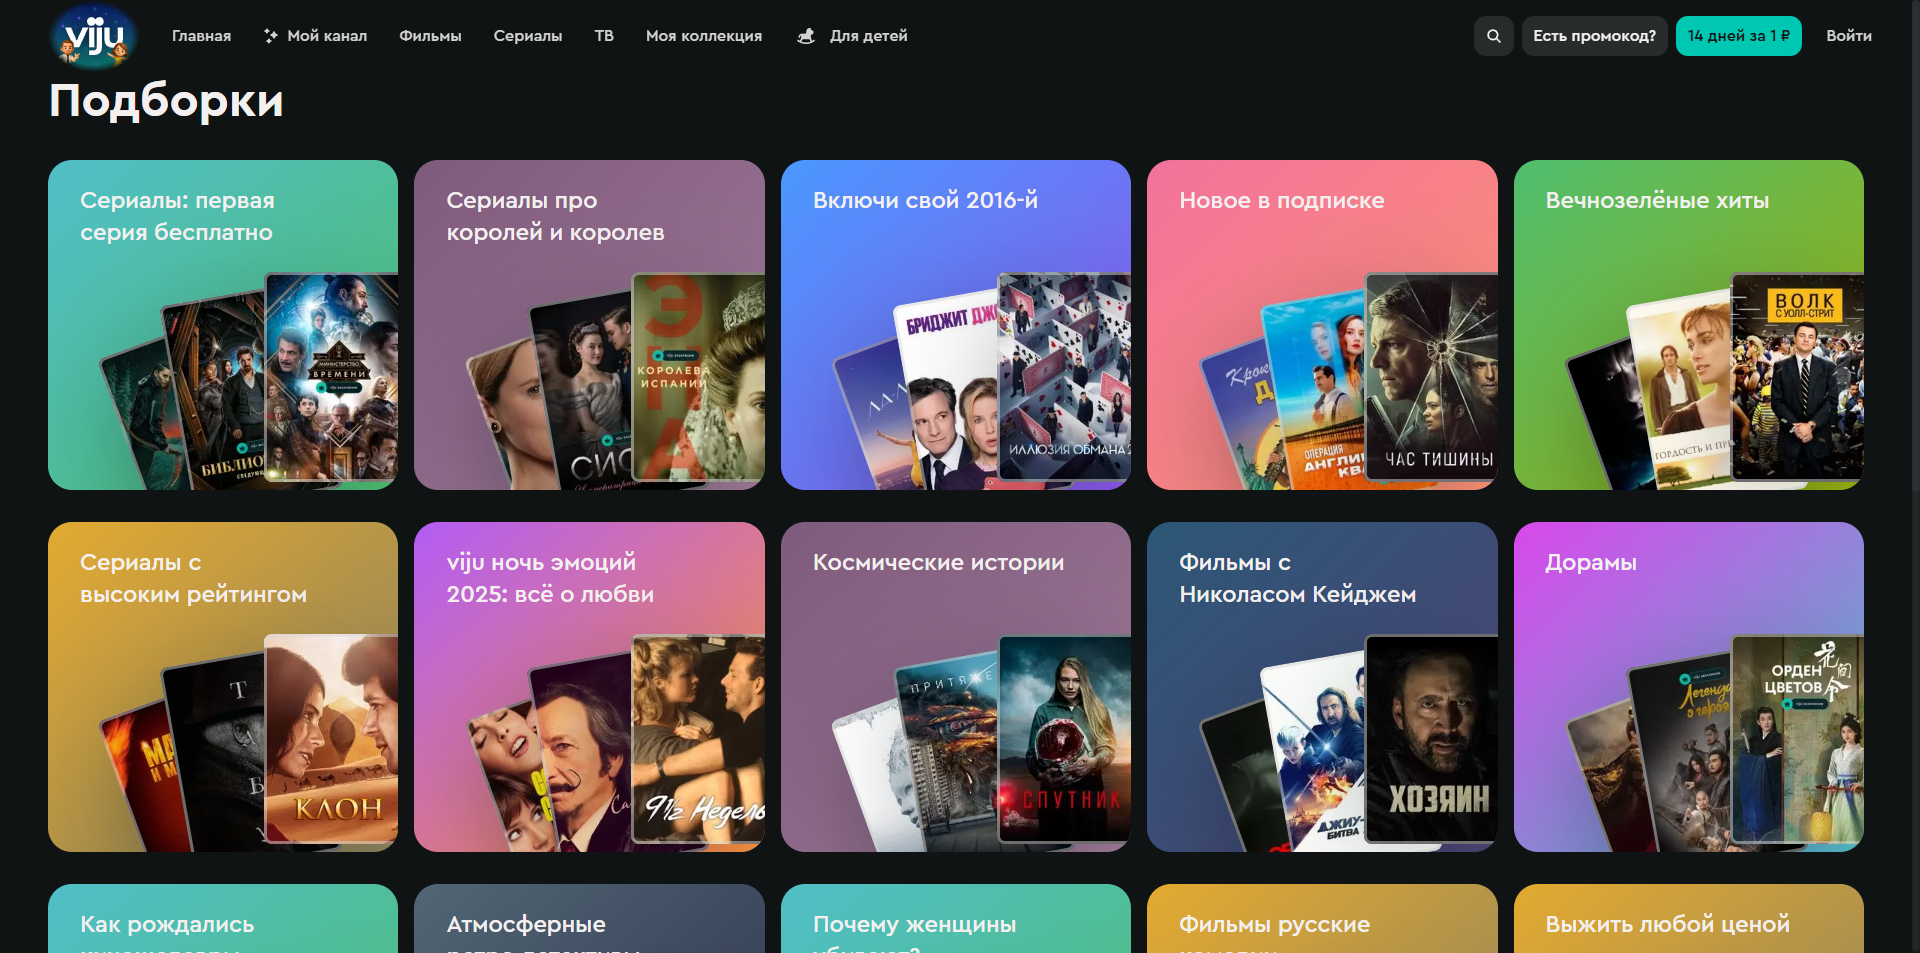Click the Есть промокод? button
Viewport: 1920px width, 953px height.
1594,36
